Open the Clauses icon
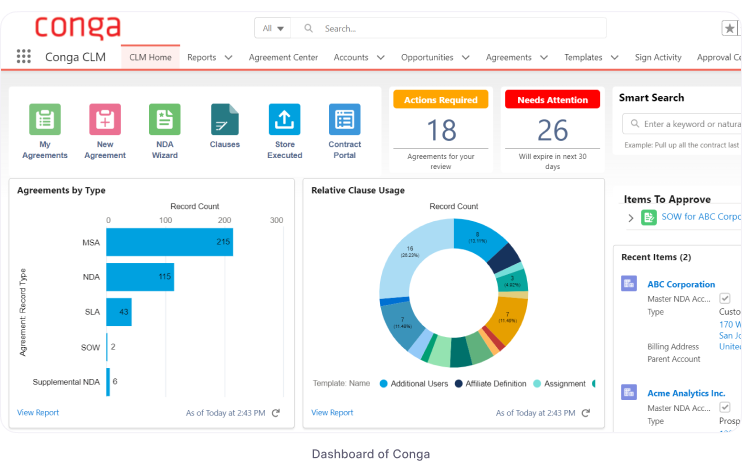Image resolution: width=742 pixels, height=473 pixels. click(225, 120)
